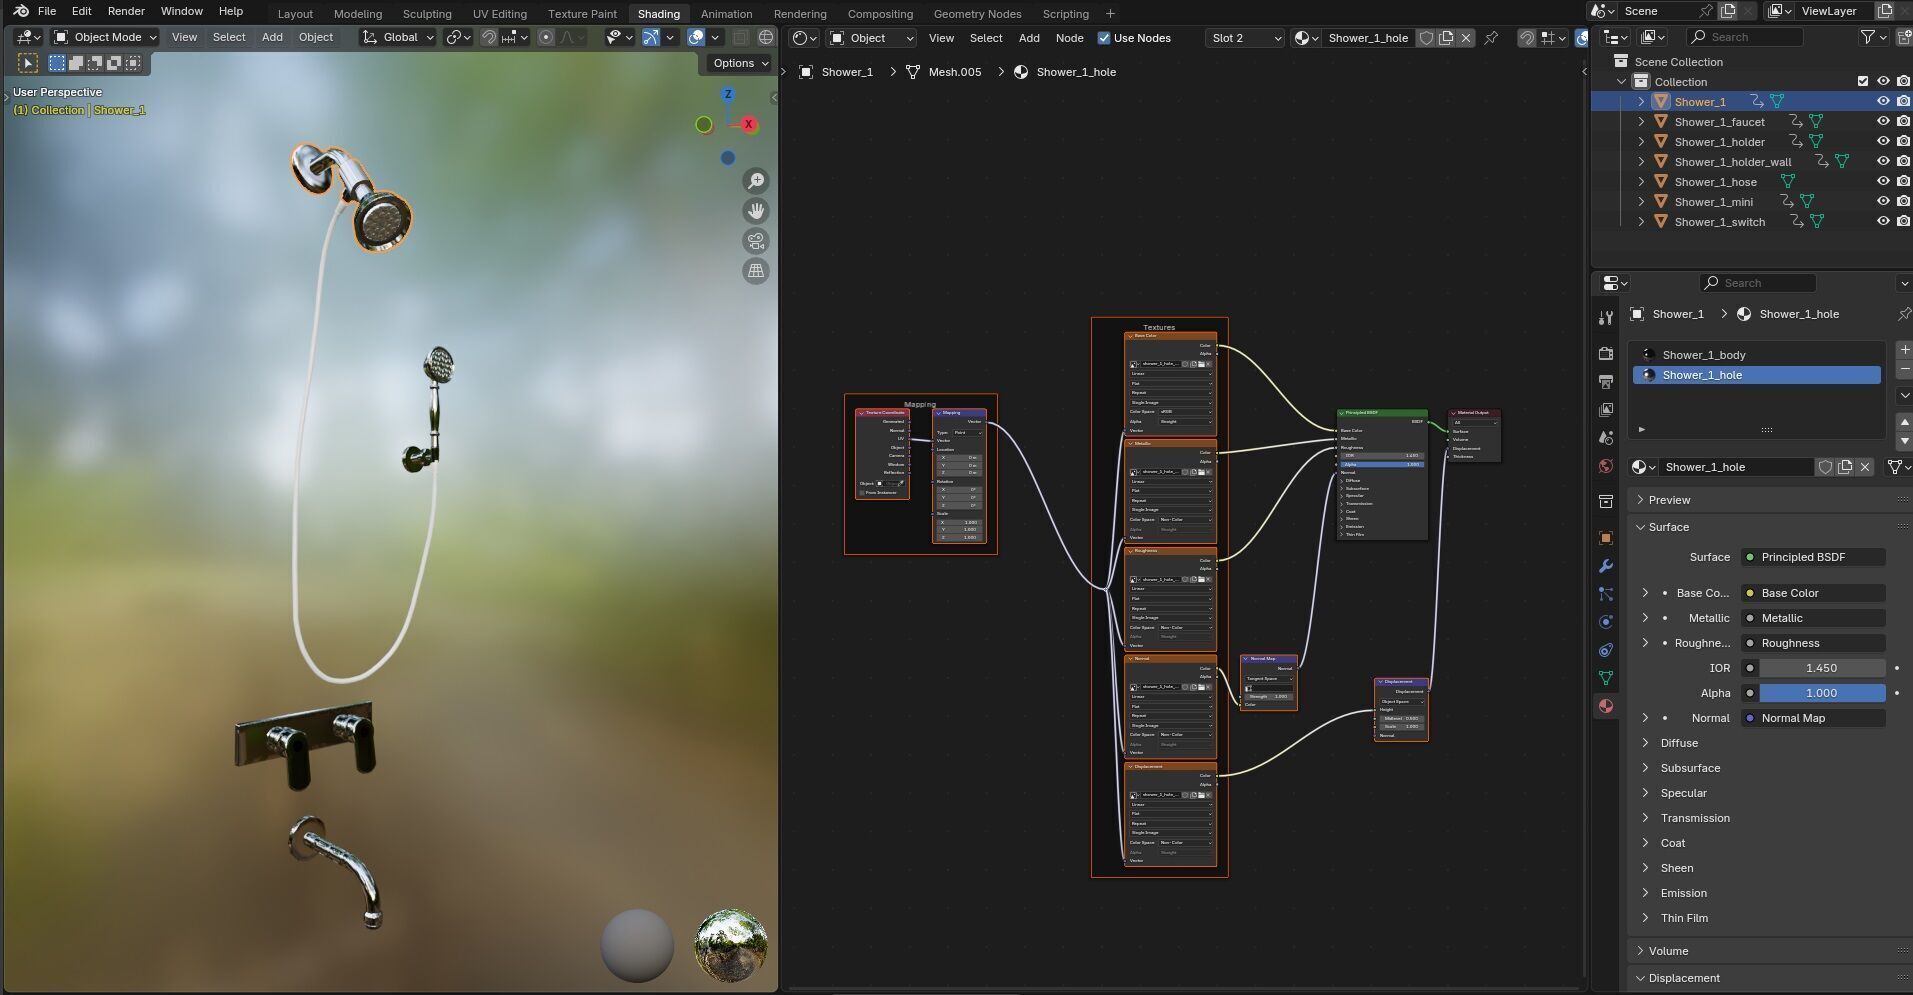This screenshot has height=995, width=1913.
Task: Open the Render menu
Action: point(126,11)
